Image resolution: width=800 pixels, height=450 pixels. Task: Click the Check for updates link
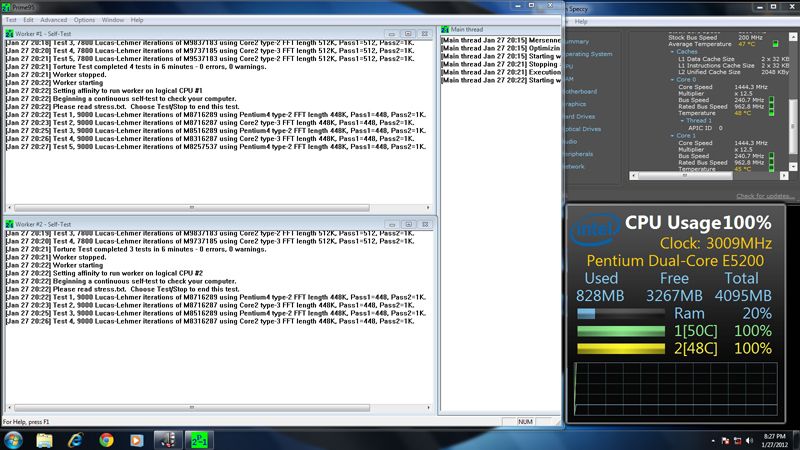(765, 196)
